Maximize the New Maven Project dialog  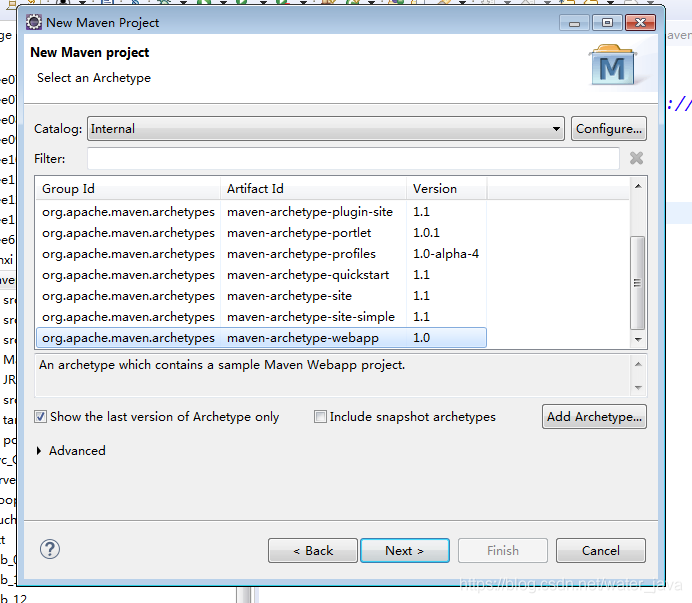click(607, 23)
